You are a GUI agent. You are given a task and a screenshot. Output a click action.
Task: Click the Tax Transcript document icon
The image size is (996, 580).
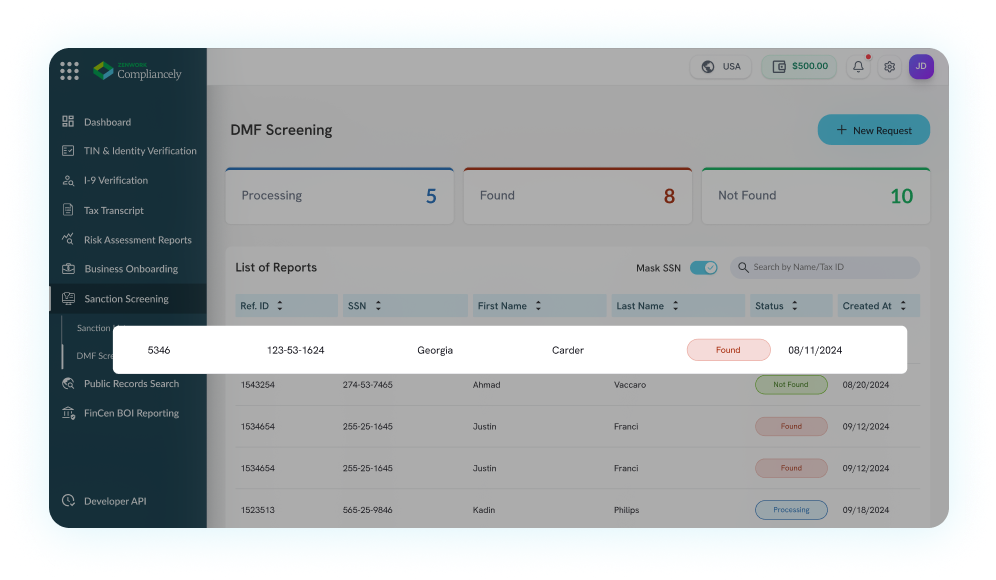[68, 210]
